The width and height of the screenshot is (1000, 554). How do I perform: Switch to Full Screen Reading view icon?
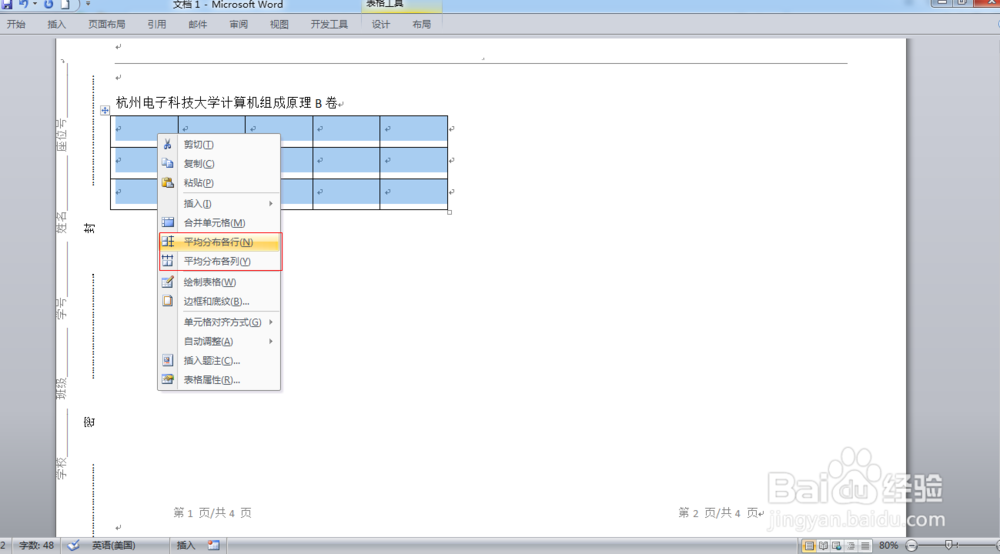[x=823, y=546]
